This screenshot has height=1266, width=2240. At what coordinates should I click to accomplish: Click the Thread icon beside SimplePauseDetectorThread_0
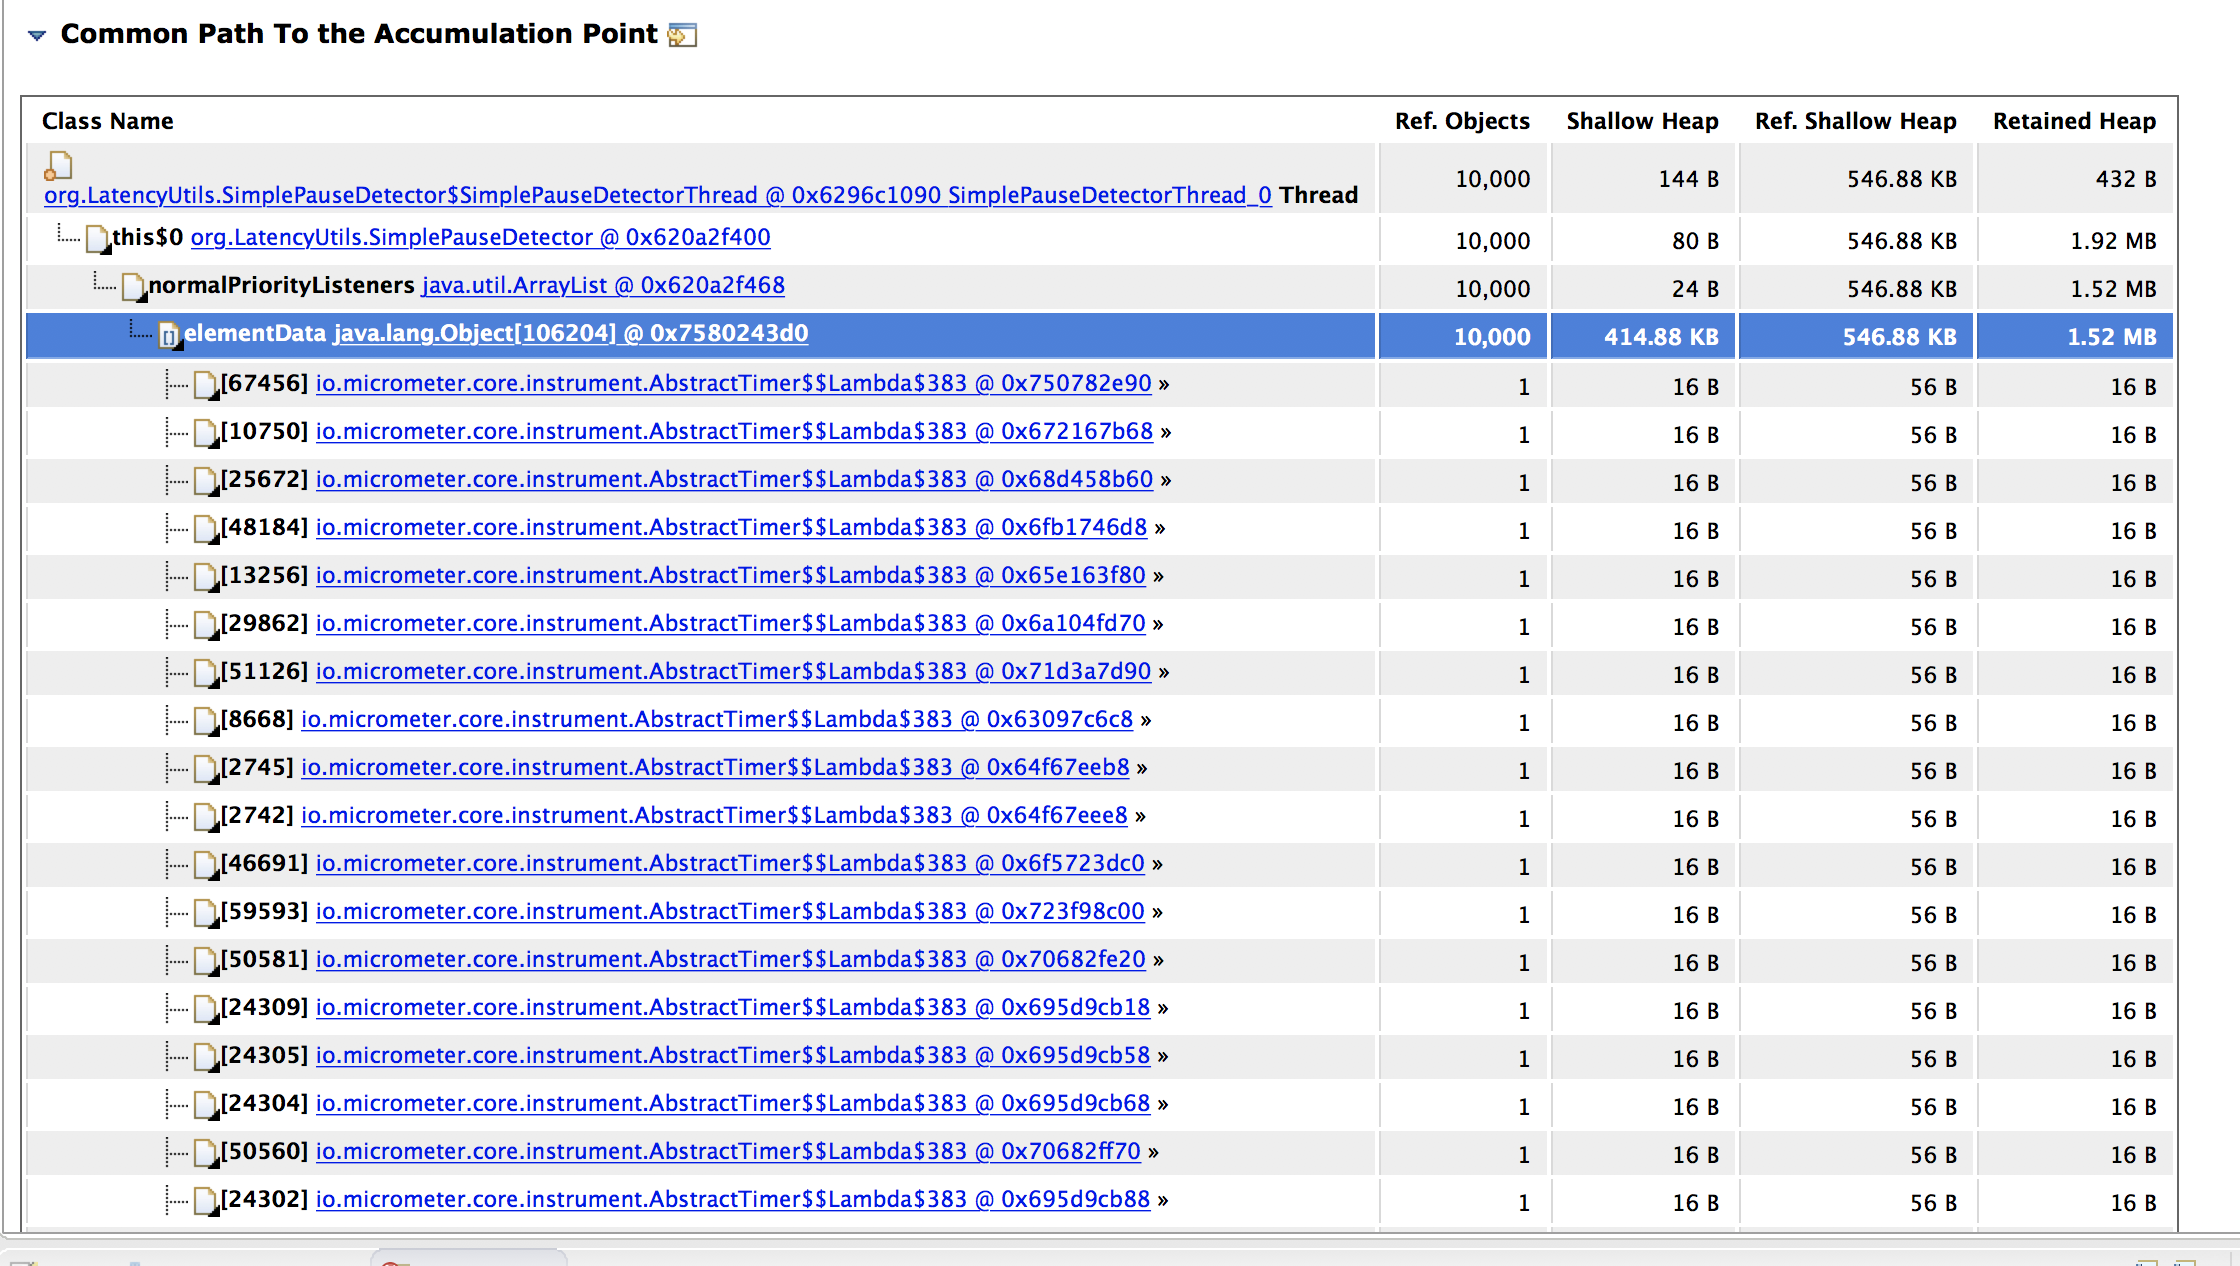58,167
